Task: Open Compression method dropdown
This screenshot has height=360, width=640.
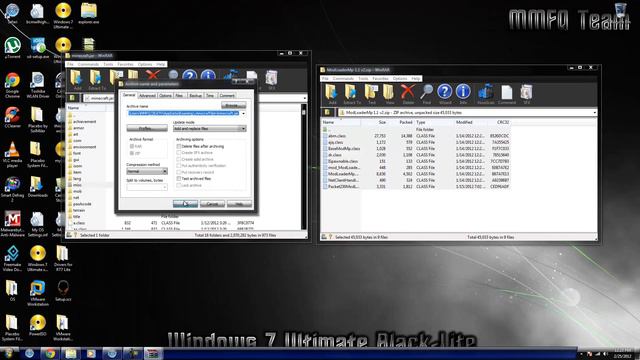Action: (x=147, y=171)
